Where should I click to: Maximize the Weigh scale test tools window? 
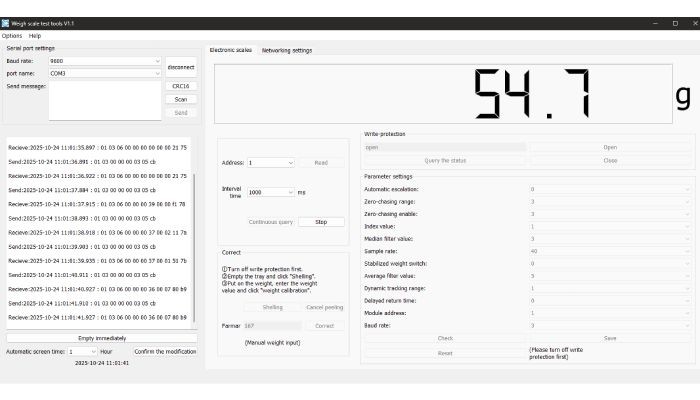(675, 23)
